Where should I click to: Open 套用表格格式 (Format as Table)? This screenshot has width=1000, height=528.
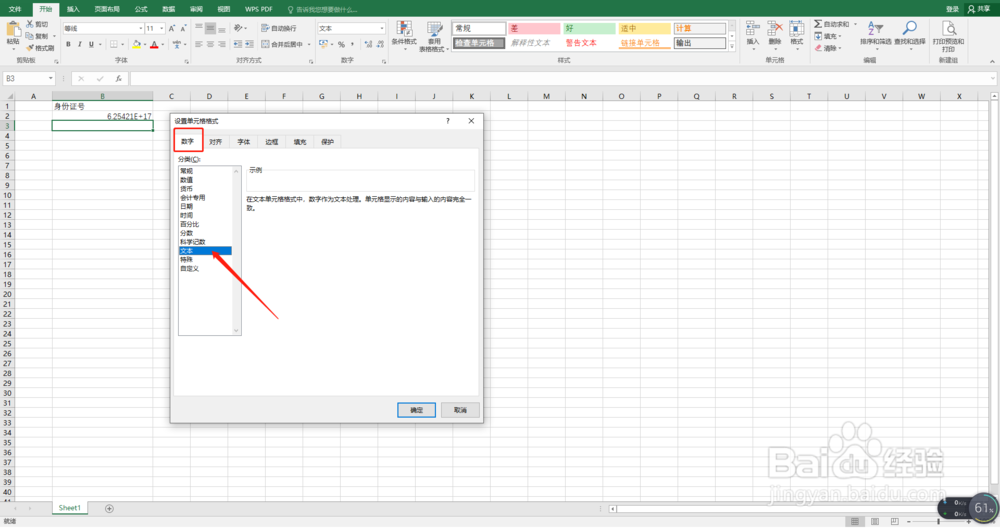(x=434, y=36)
